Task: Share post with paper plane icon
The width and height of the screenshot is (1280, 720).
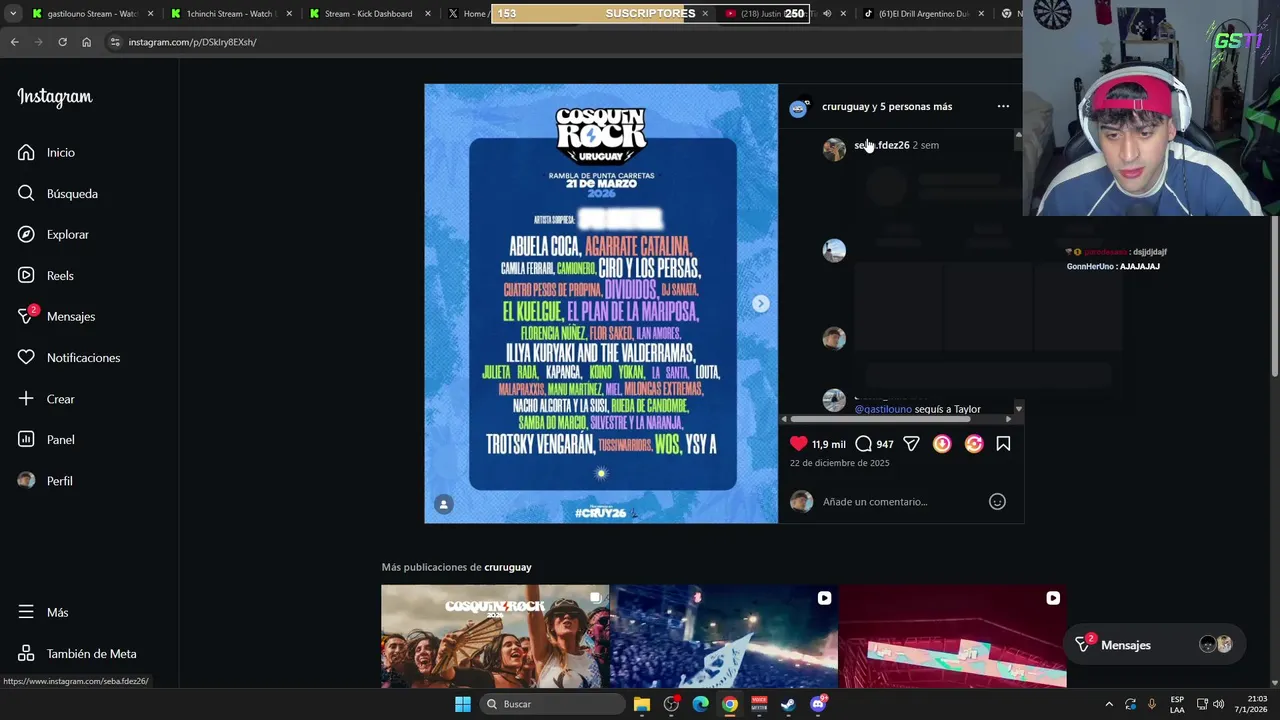Action: pos(911,443)
